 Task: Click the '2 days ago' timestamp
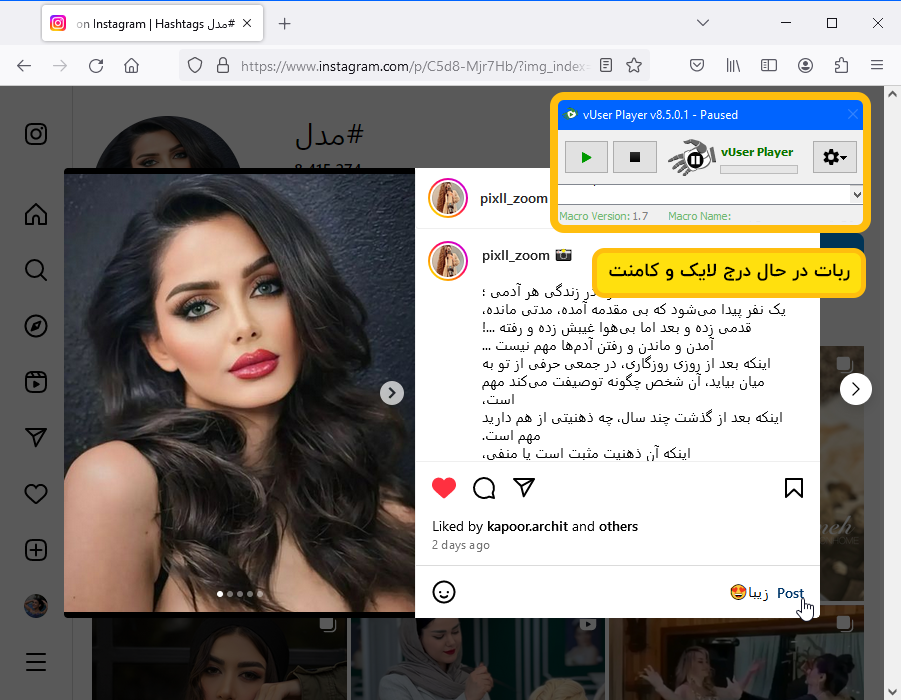[x=460, y=545]
